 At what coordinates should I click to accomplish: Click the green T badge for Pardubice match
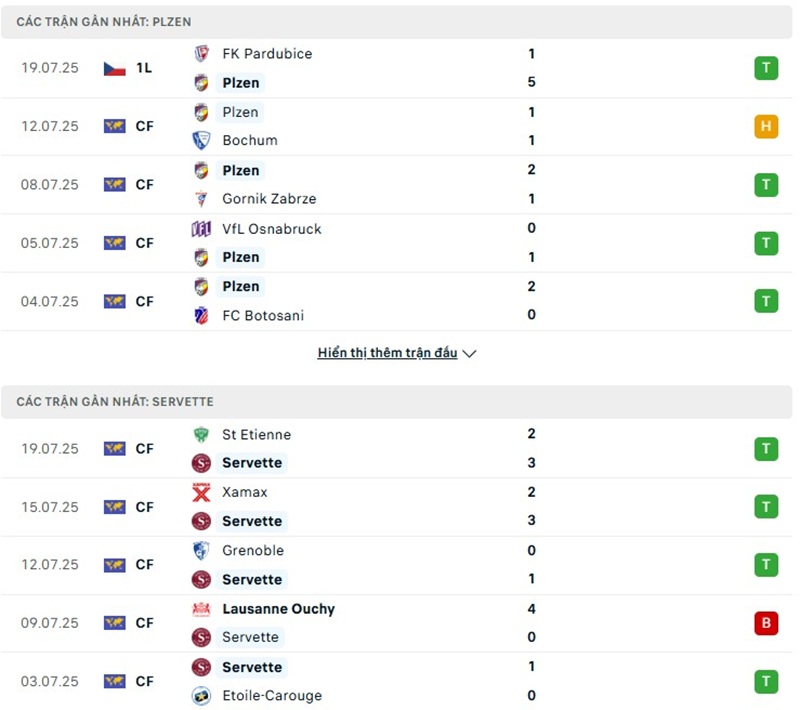(766, 68)
